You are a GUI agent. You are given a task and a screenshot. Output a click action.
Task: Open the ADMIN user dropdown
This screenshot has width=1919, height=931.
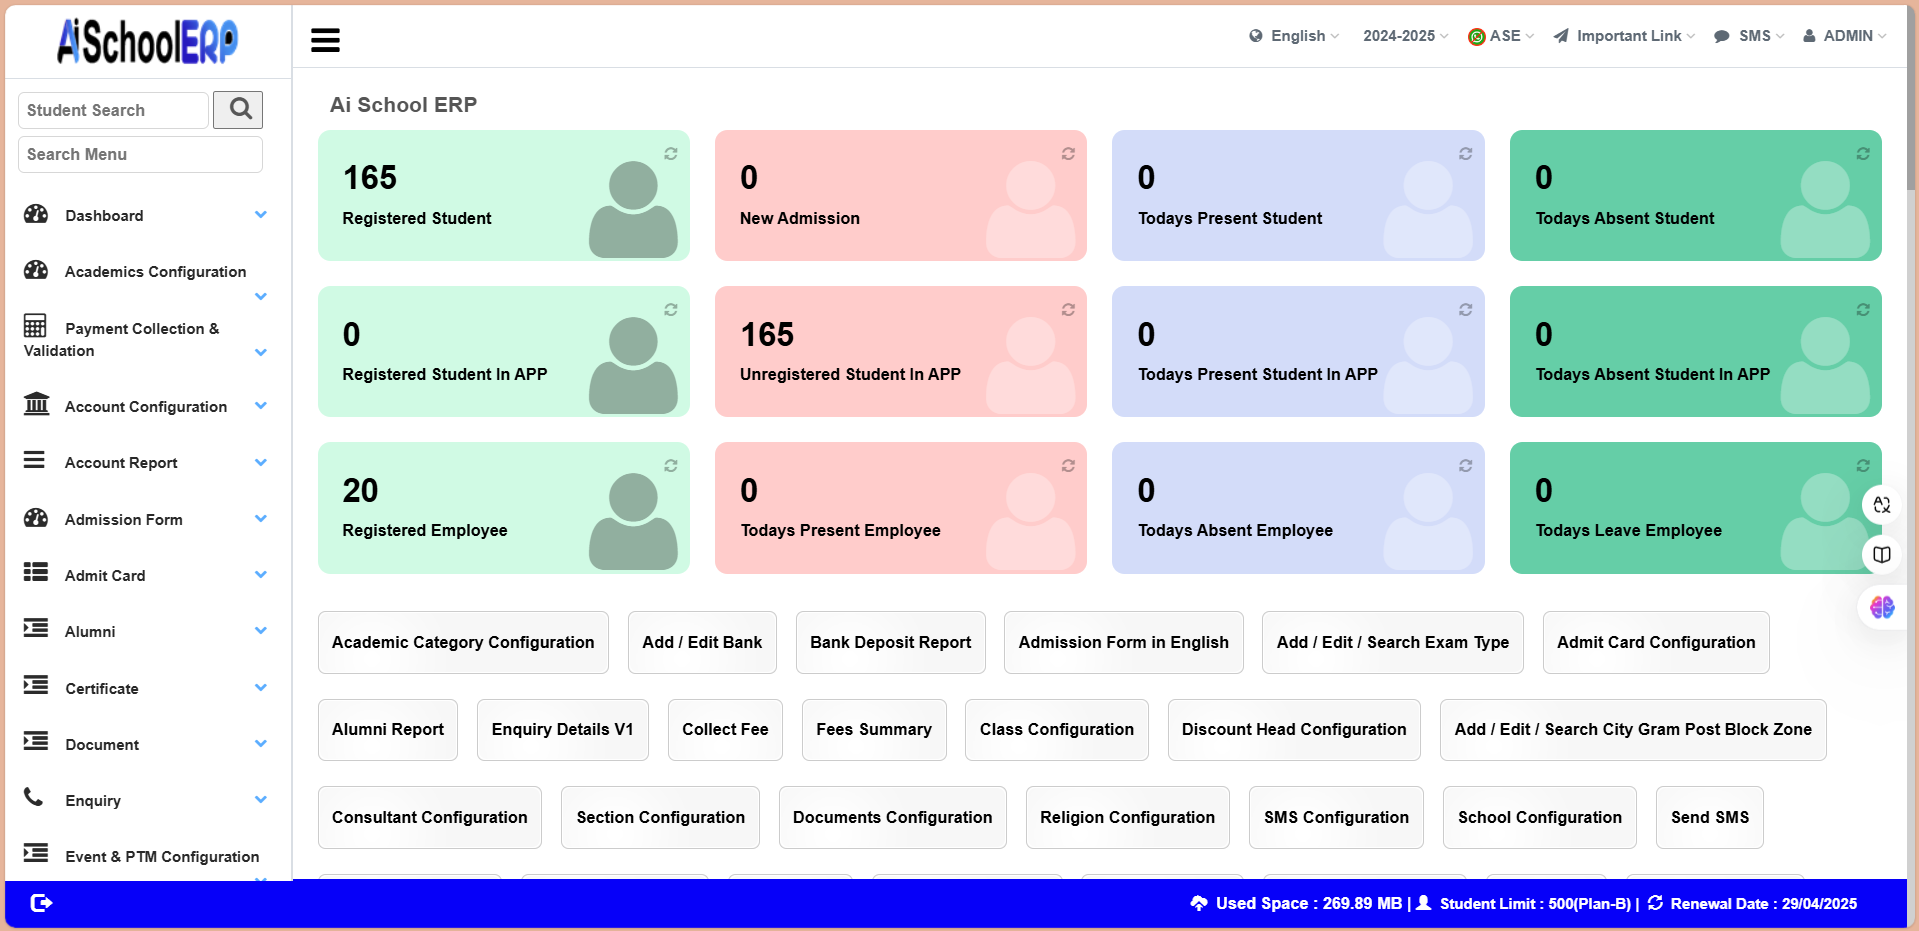1845,36
